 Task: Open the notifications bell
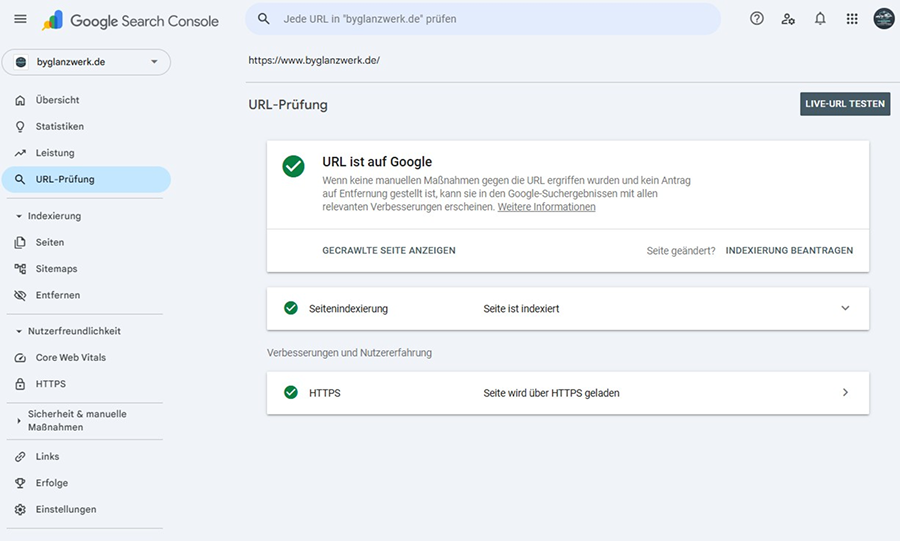coord(820,19)
